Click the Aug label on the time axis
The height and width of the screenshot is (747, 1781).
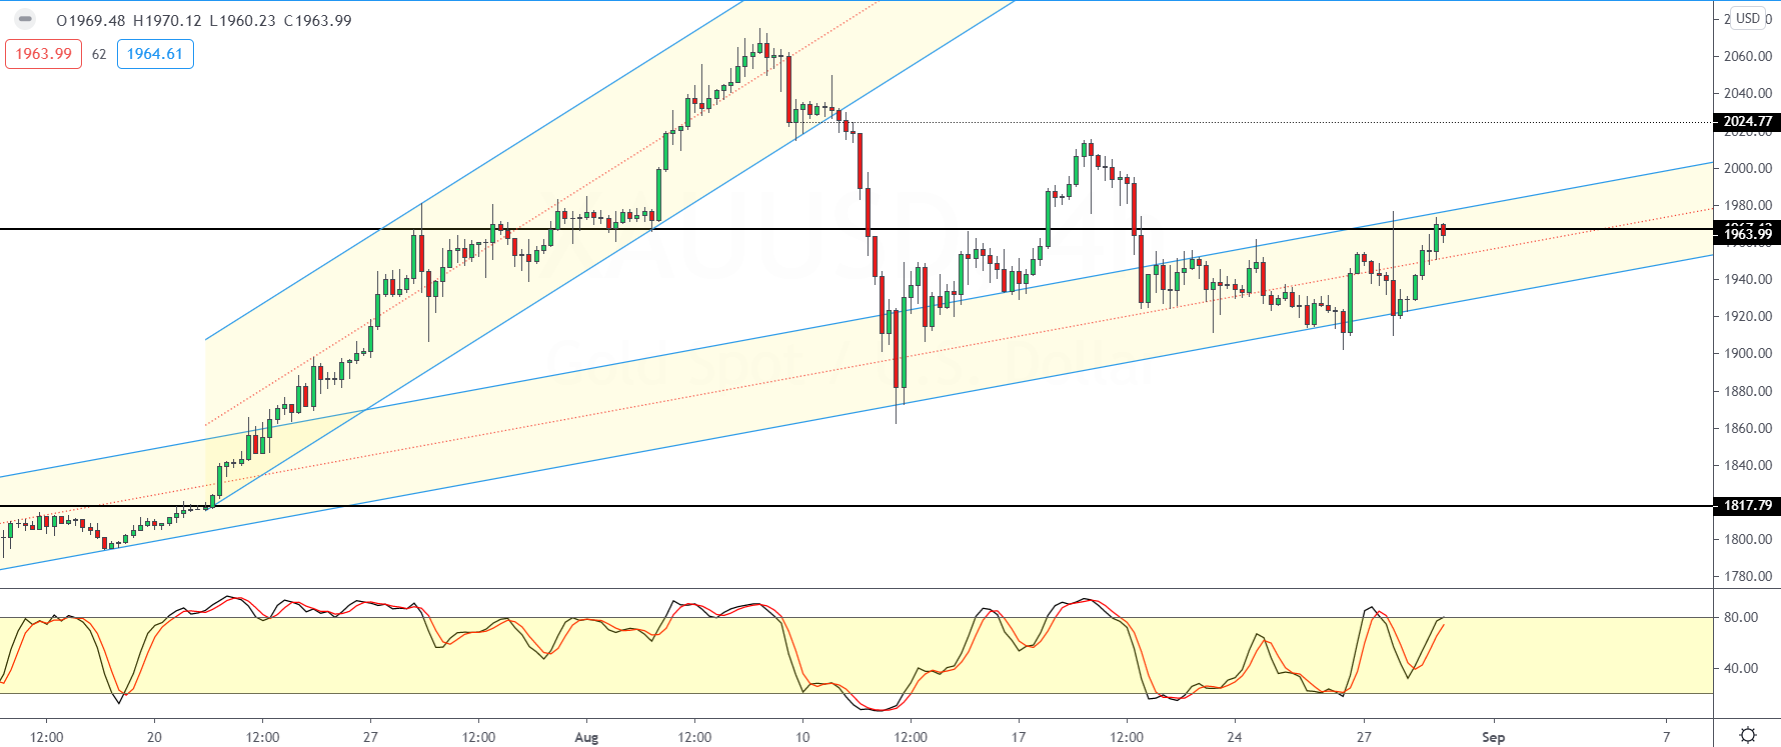coord(587,737)
